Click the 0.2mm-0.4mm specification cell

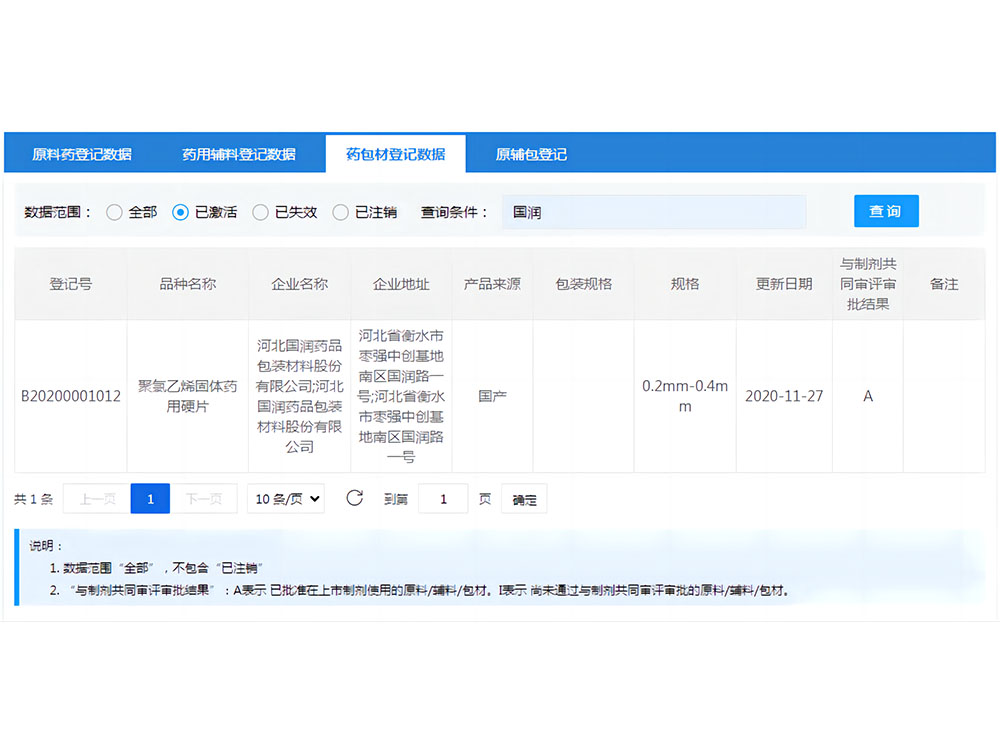click(684, 396)
